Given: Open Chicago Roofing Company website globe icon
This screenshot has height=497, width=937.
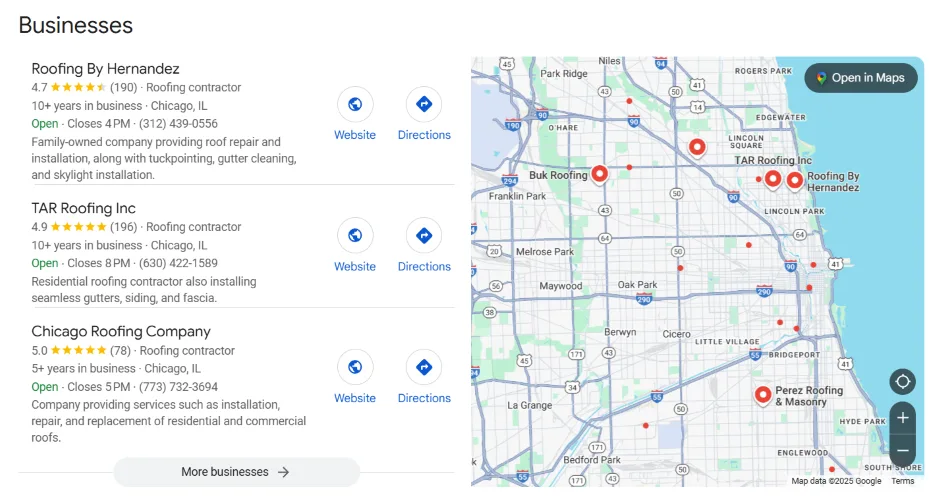Looking at the screenshot, I should point(355,367).
